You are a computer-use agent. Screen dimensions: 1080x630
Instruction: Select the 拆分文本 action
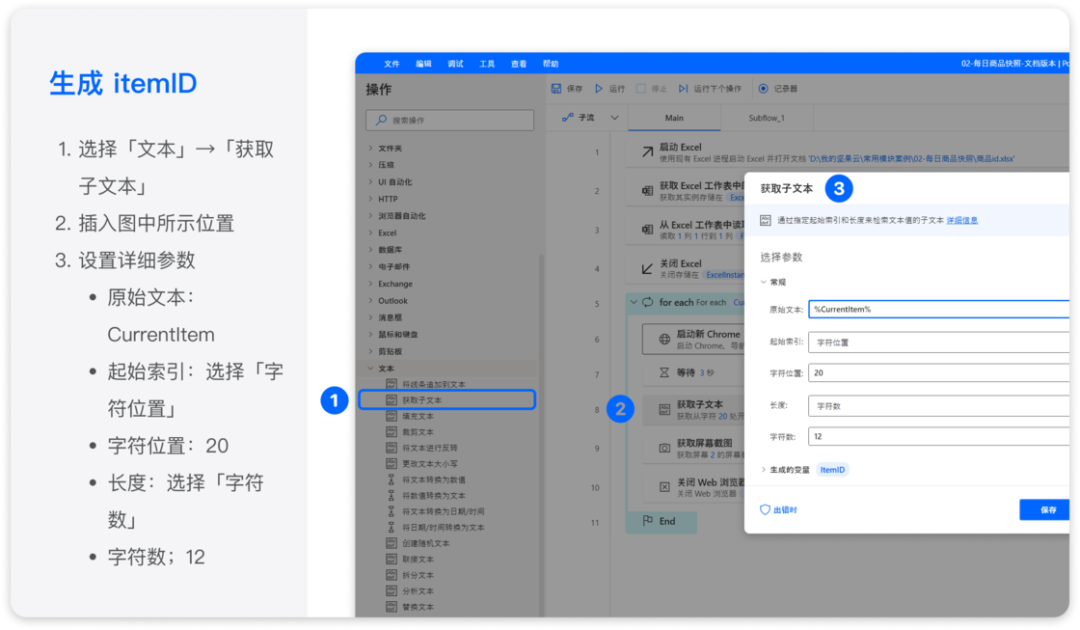[x=418, y=575]
